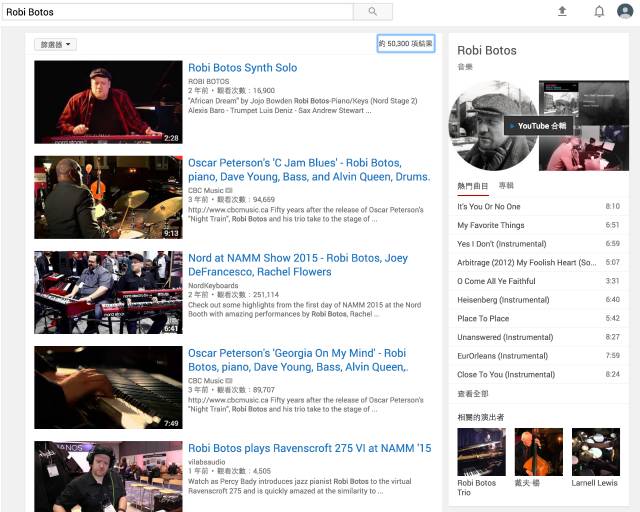Image resolution: width=640 pixels, height=512 pixels.
Task: Open the upload video icon
Action: [x=562, y=11]
